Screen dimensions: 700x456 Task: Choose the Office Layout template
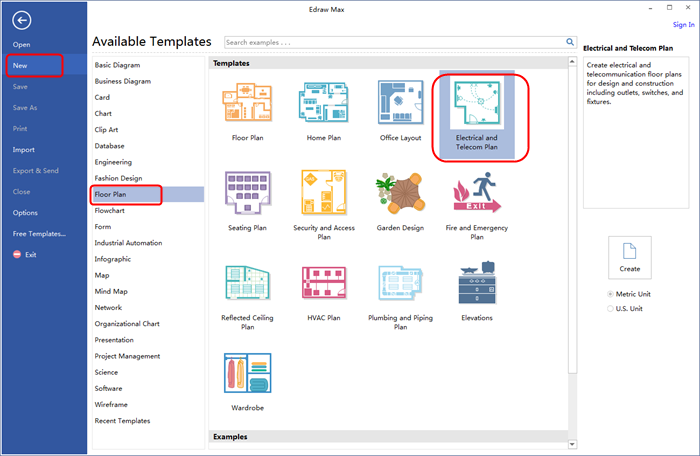[x=400, y=103]
